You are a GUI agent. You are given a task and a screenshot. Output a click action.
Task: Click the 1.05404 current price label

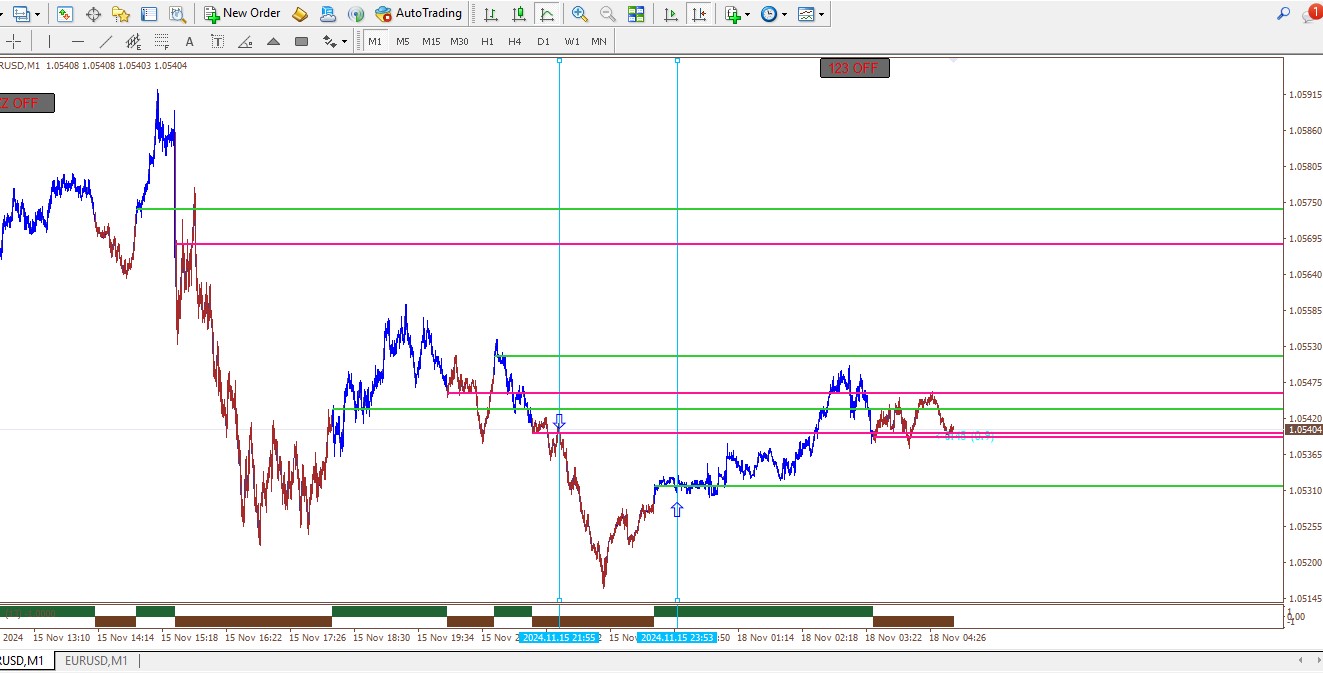point(1304,429)
